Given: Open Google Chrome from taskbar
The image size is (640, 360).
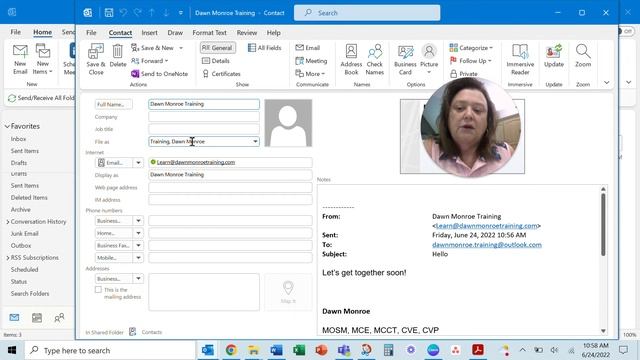Looking at the screenshot, I should 231,350.
